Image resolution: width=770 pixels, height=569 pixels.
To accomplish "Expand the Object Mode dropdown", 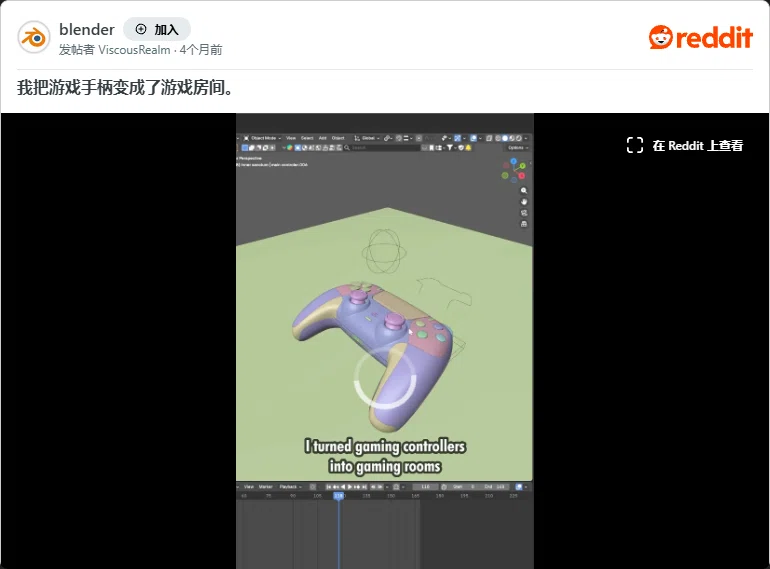I will point(262,138).
